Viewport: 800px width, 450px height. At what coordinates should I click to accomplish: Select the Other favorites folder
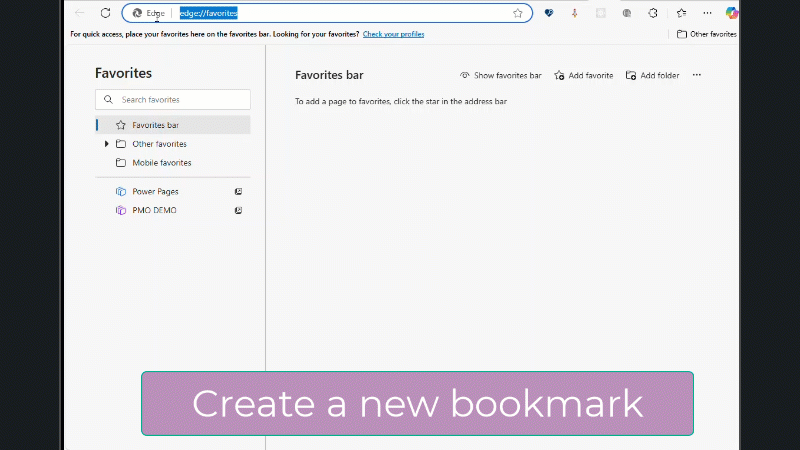(159, 144)
